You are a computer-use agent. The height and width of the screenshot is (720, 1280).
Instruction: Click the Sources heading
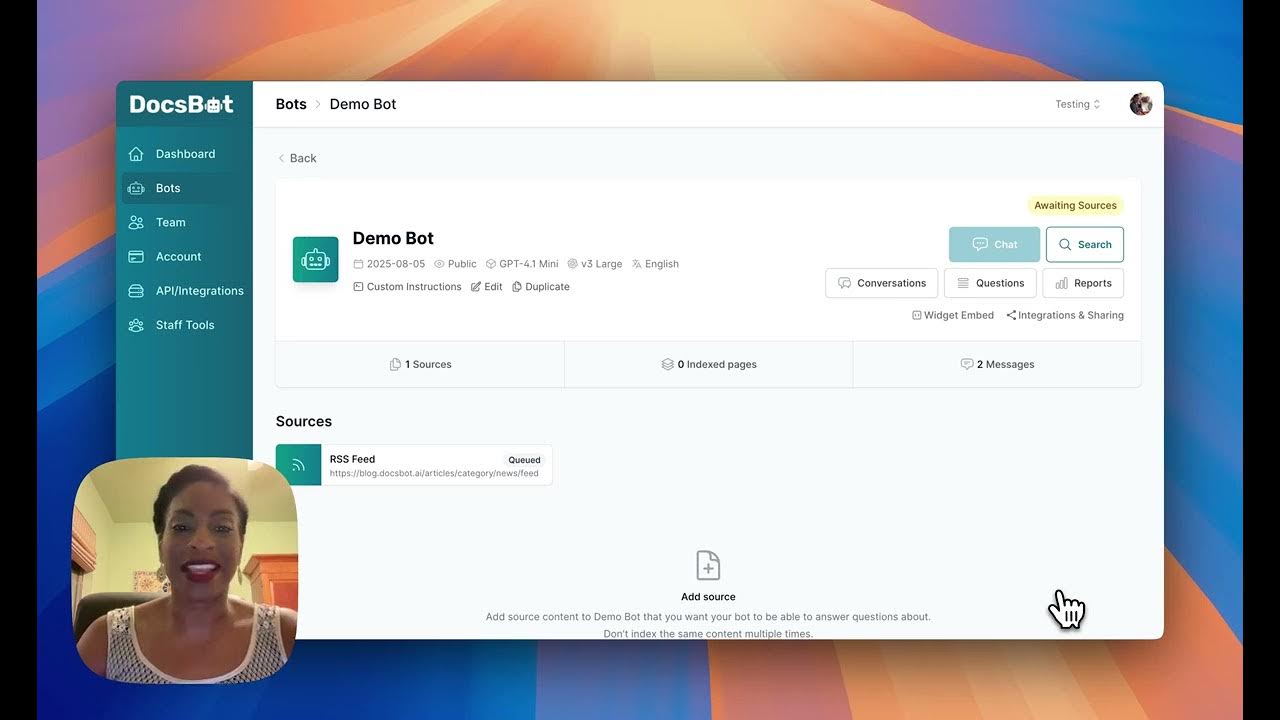304,421
